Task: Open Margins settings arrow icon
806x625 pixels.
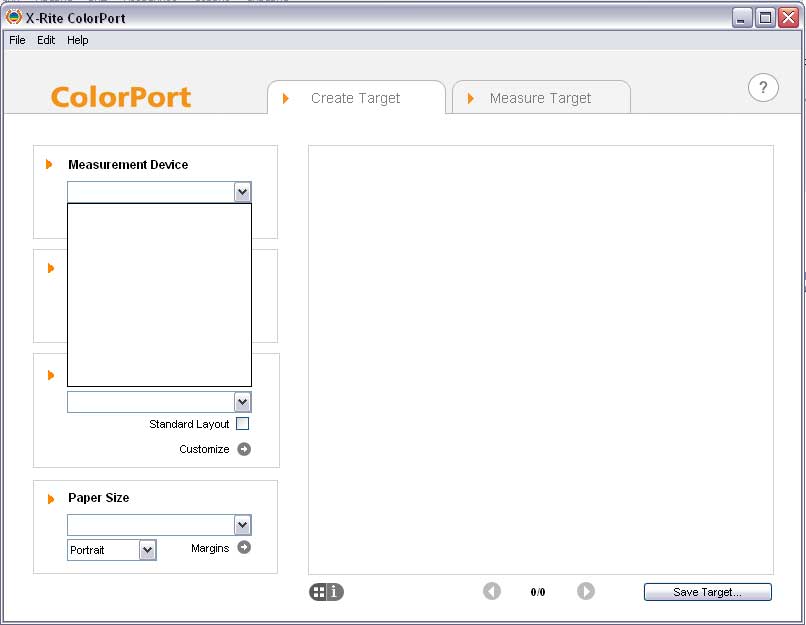Action: 244,547
